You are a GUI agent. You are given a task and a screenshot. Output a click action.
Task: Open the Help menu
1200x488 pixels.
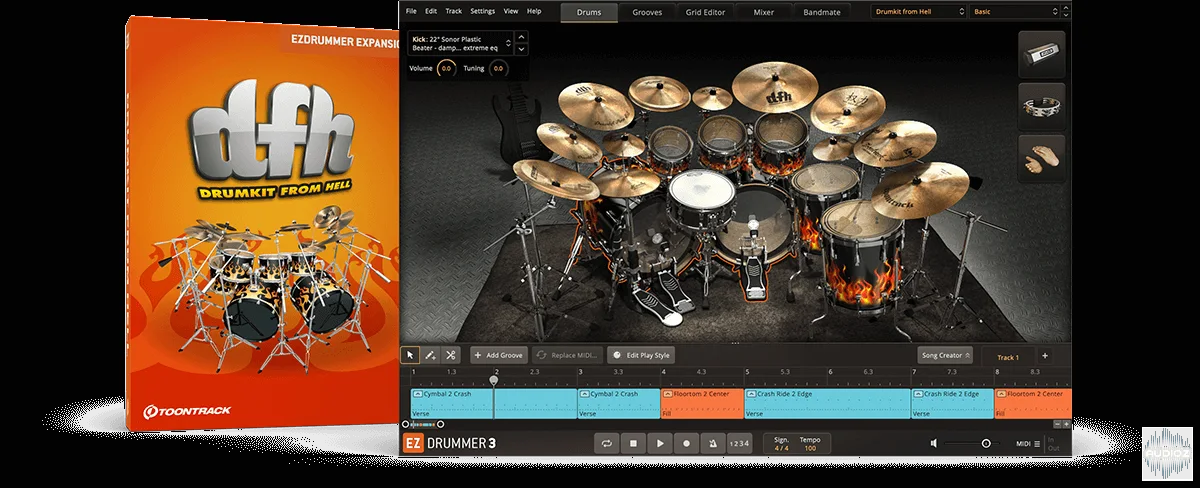(x=534, y=11)
